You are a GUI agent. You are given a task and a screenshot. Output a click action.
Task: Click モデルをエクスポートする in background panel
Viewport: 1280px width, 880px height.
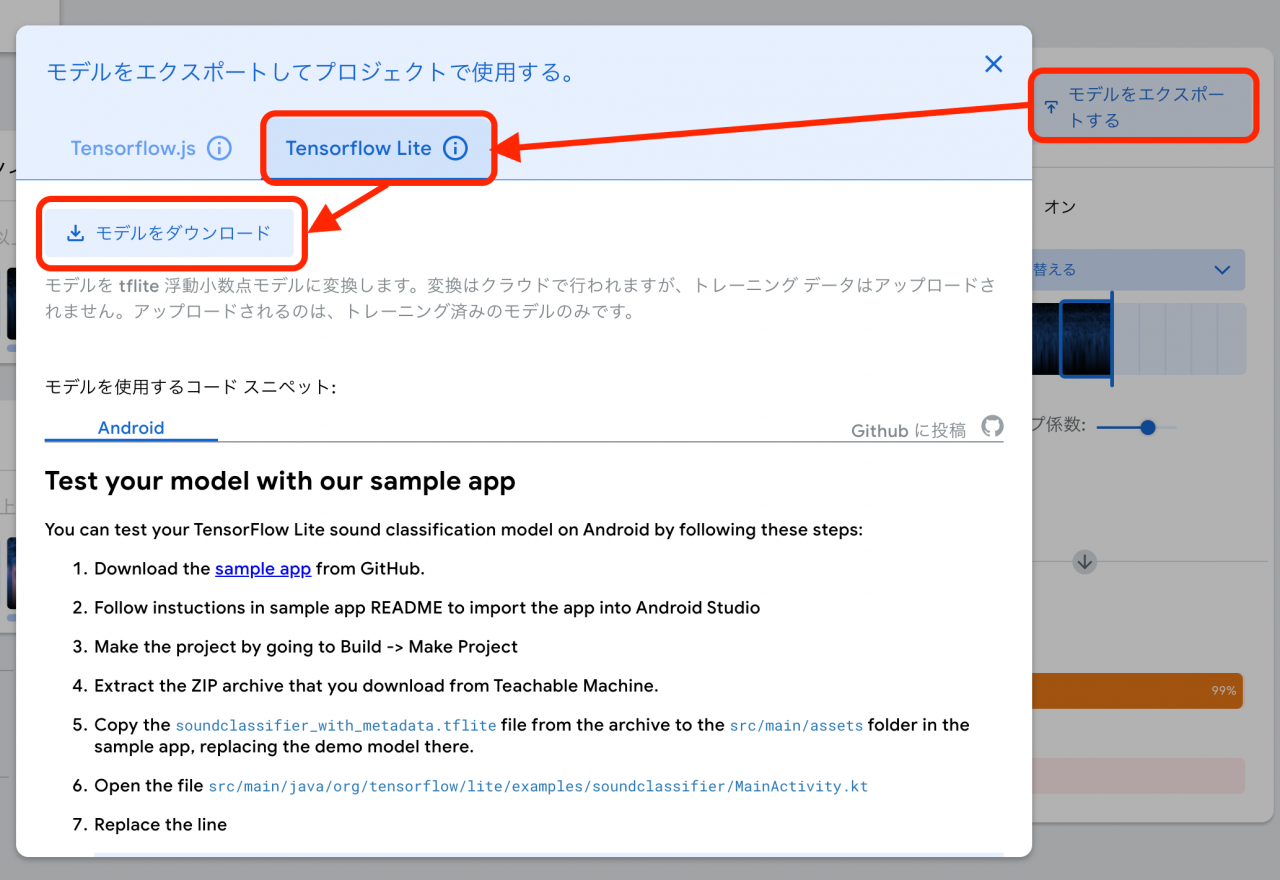coord(1144,107)
